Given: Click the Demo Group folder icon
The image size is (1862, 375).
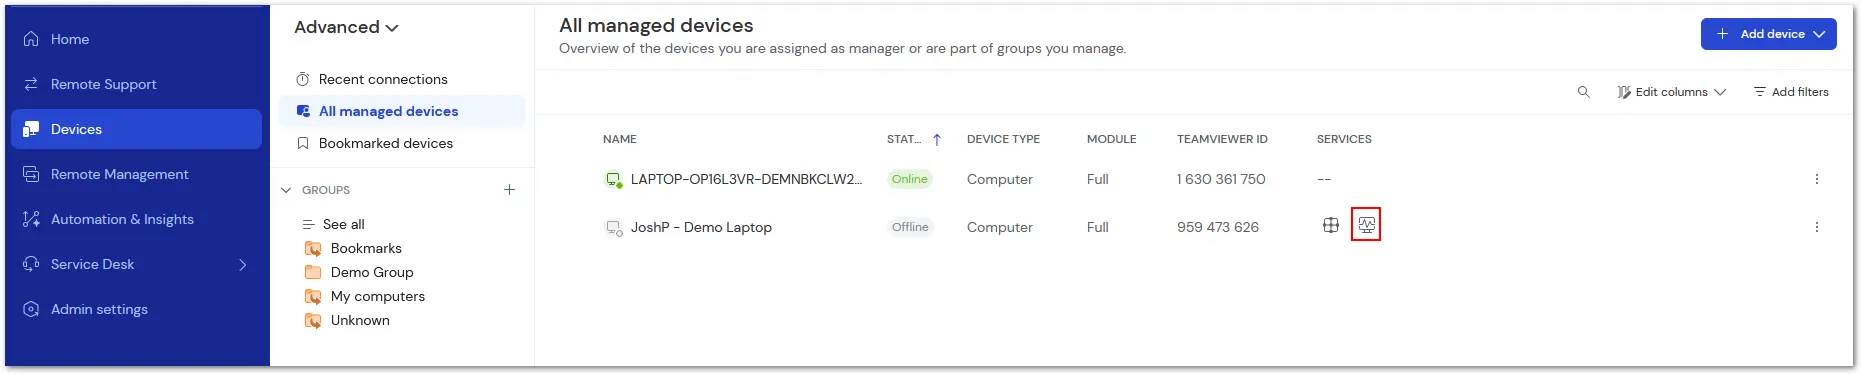Looking at the screenshot, I should coord(313,272).
